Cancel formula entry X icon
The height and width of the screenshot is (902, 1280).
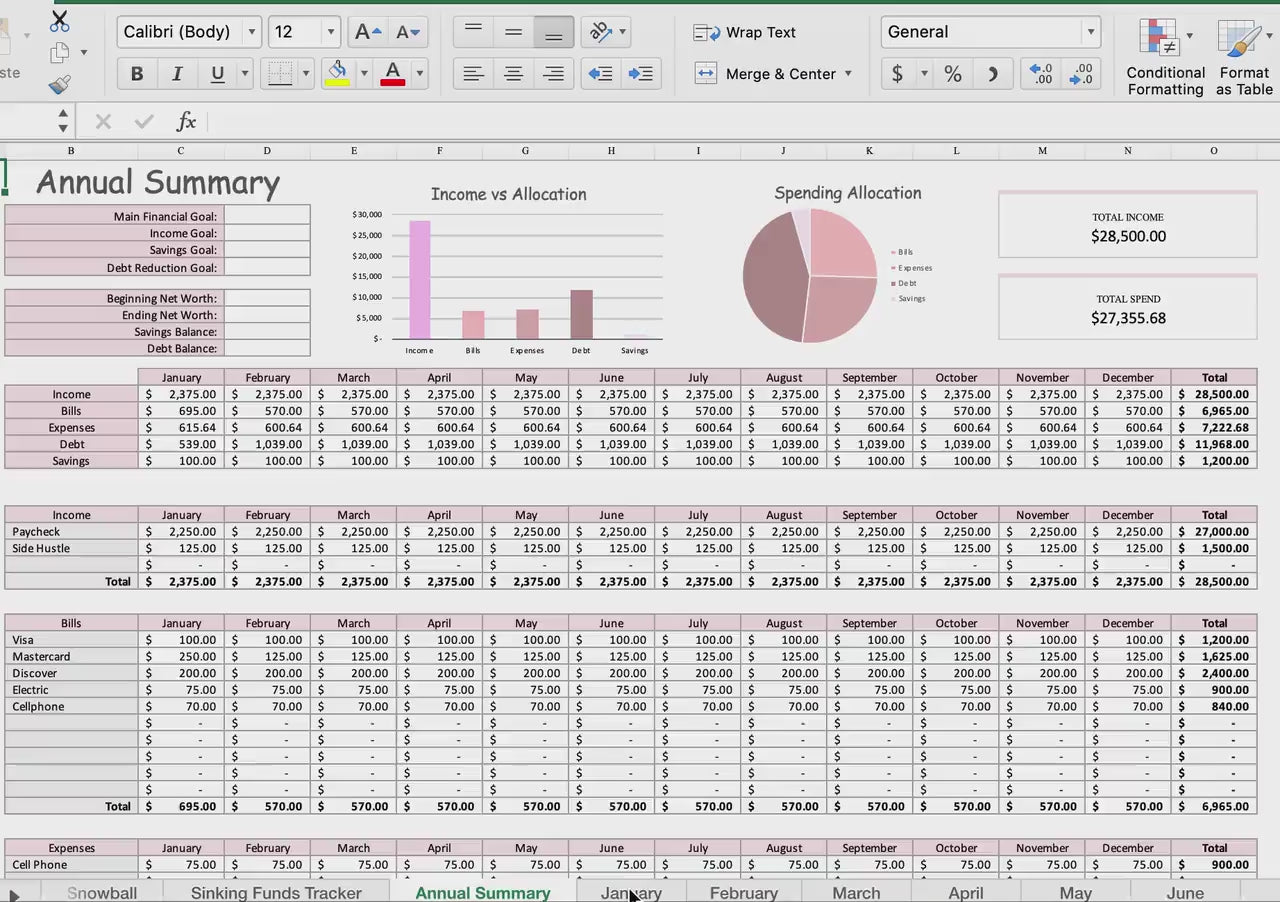pos(103,122)
